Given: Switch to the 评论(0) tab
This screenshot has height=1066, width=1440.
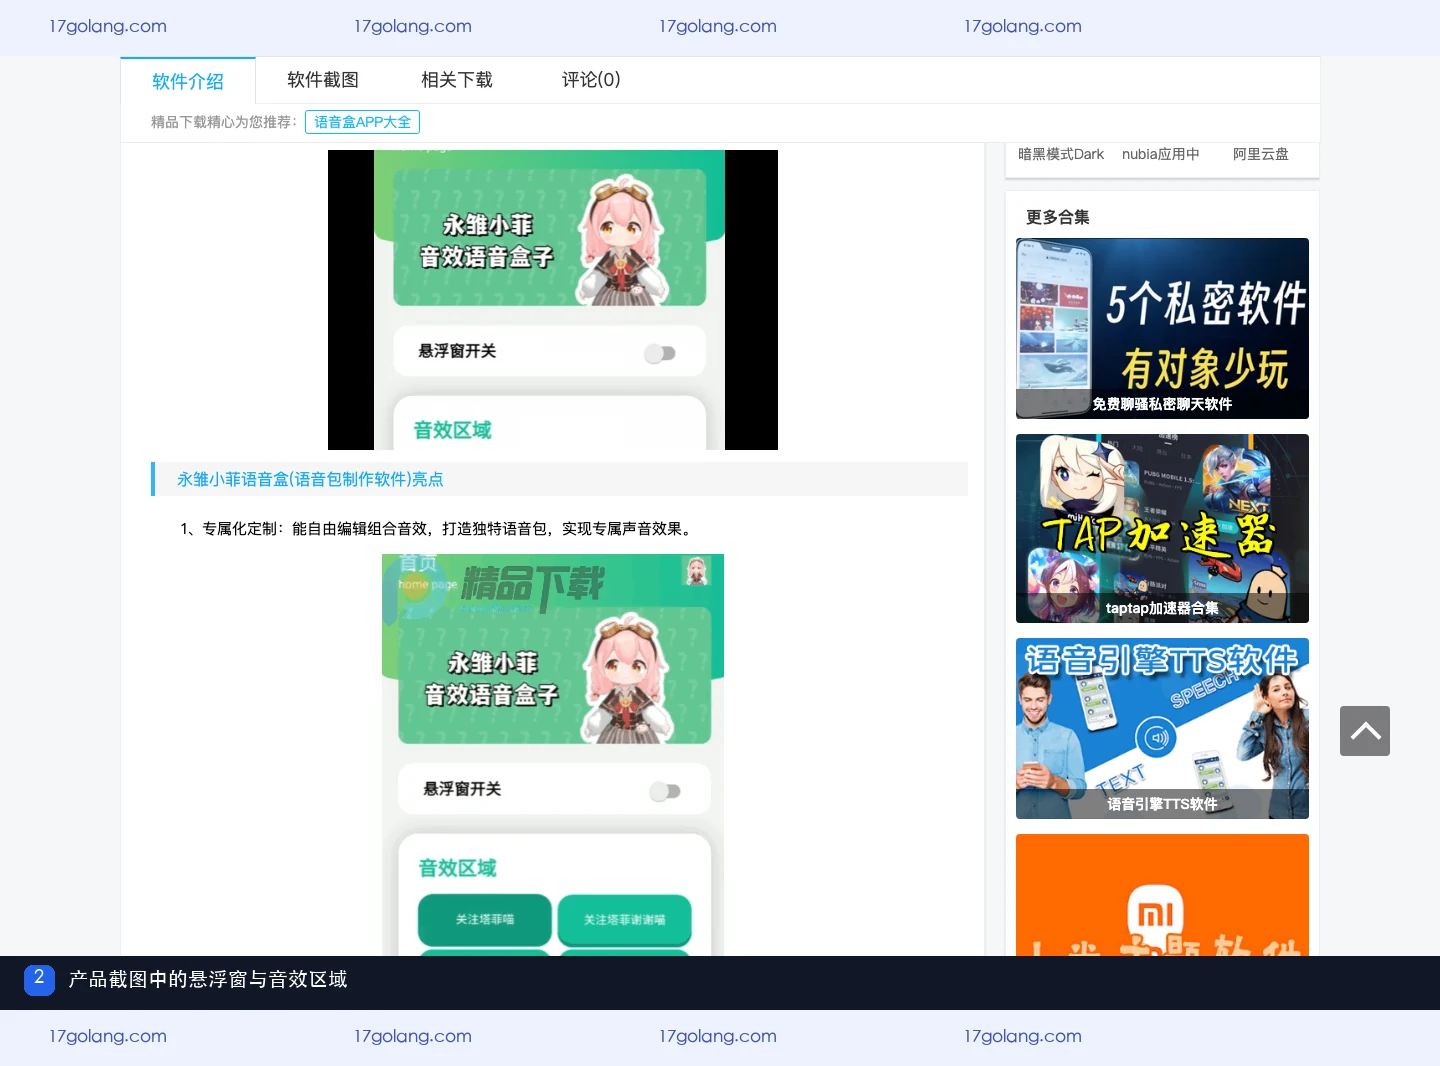Looking at the screenshot, I should [x=591, y=80].
